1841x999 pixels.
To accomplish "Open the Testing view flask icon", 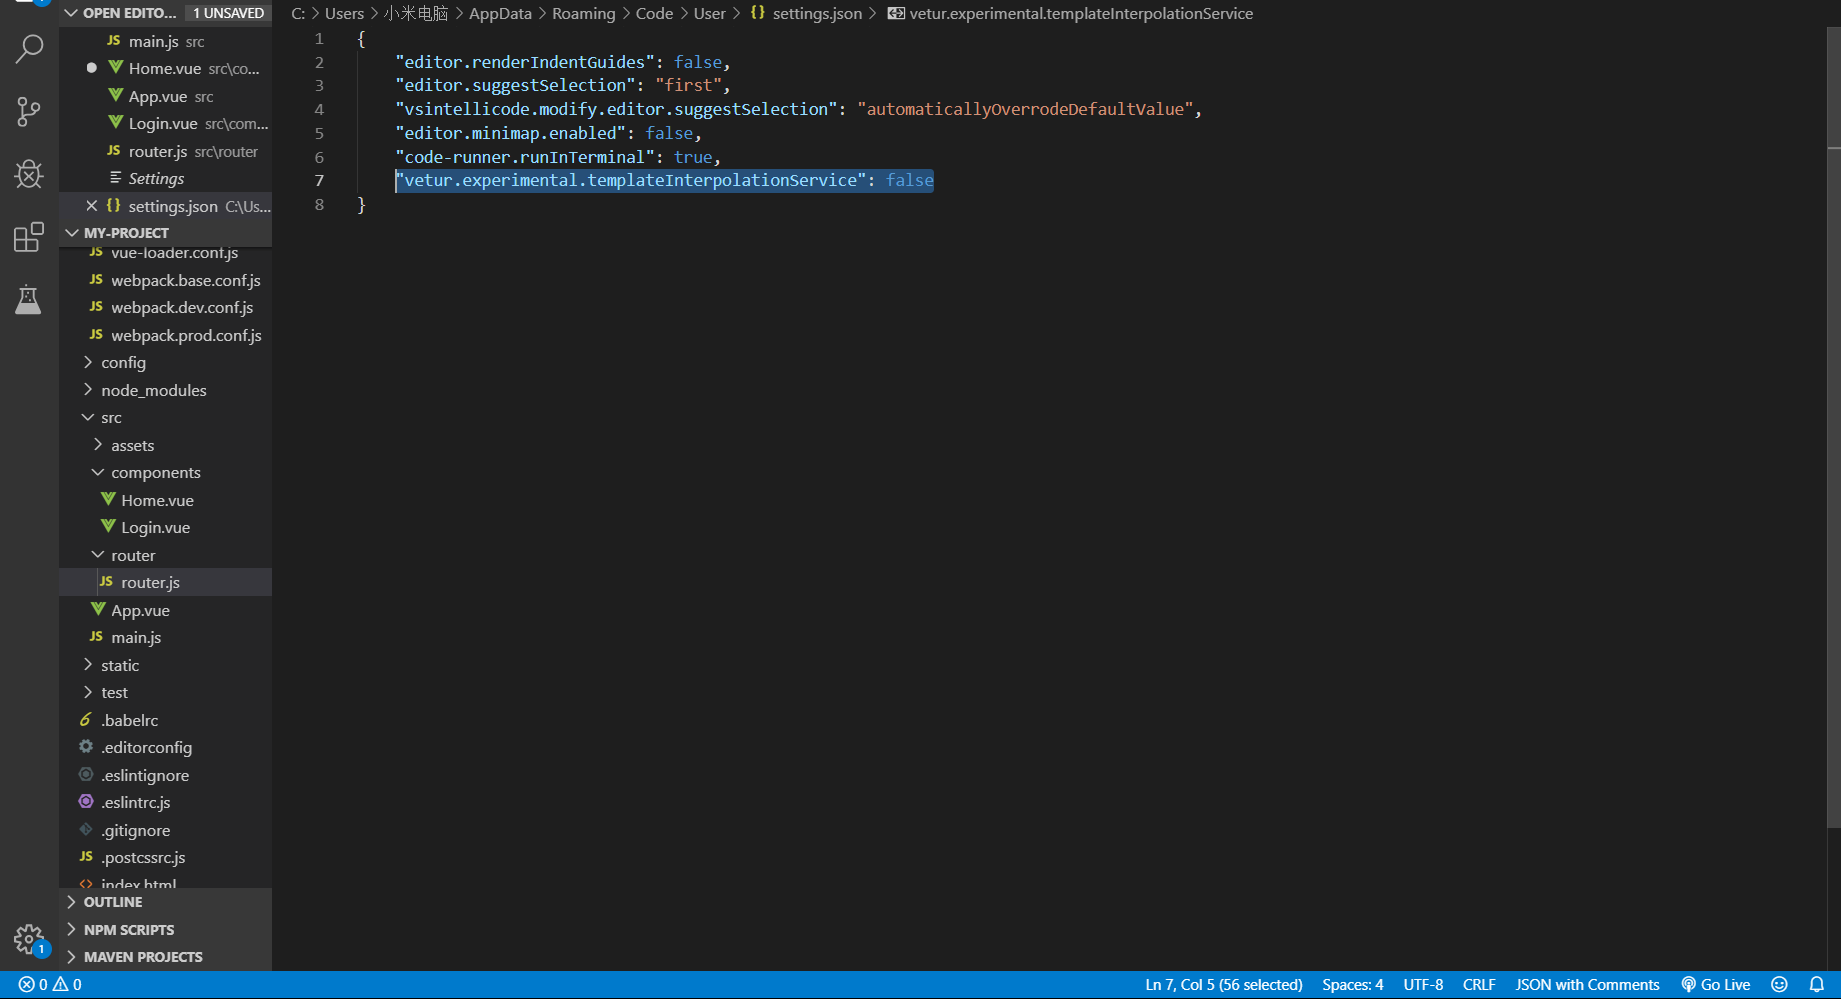I will click(x=28, y=299).
